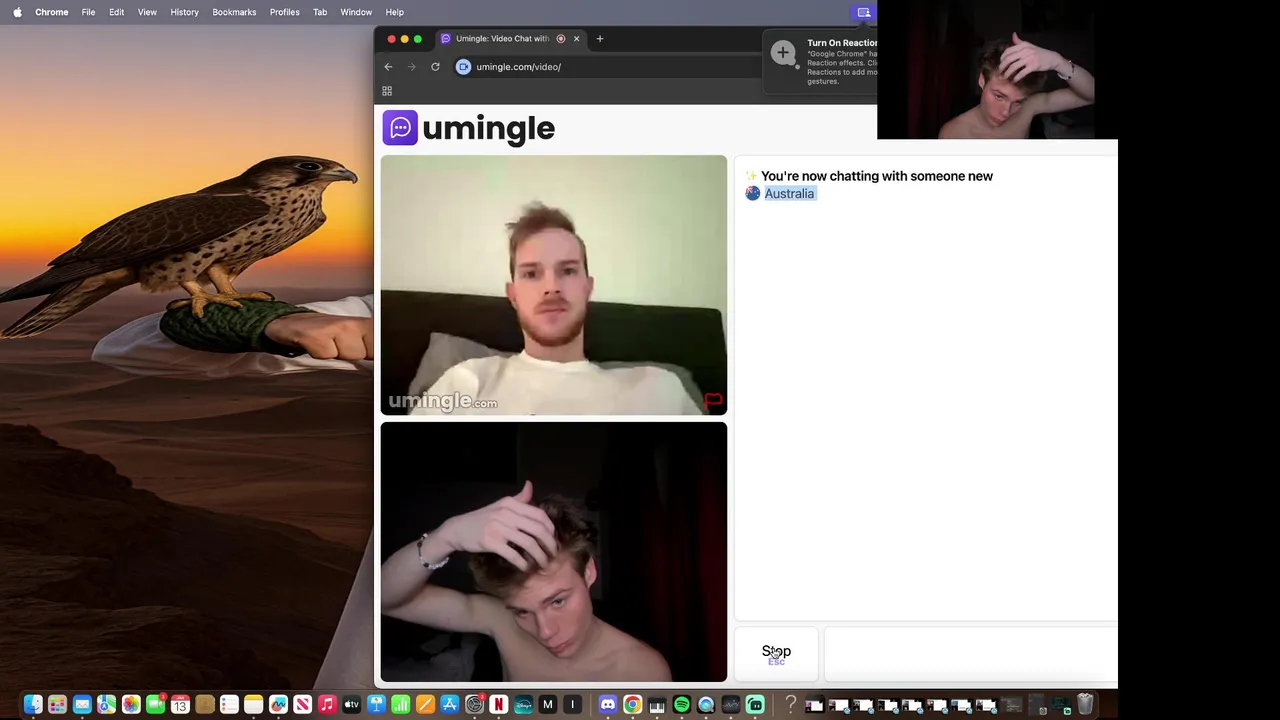Open QuickTime Player from the Dock
This screenshot has width=1280, height=720.
coord(706,705)
